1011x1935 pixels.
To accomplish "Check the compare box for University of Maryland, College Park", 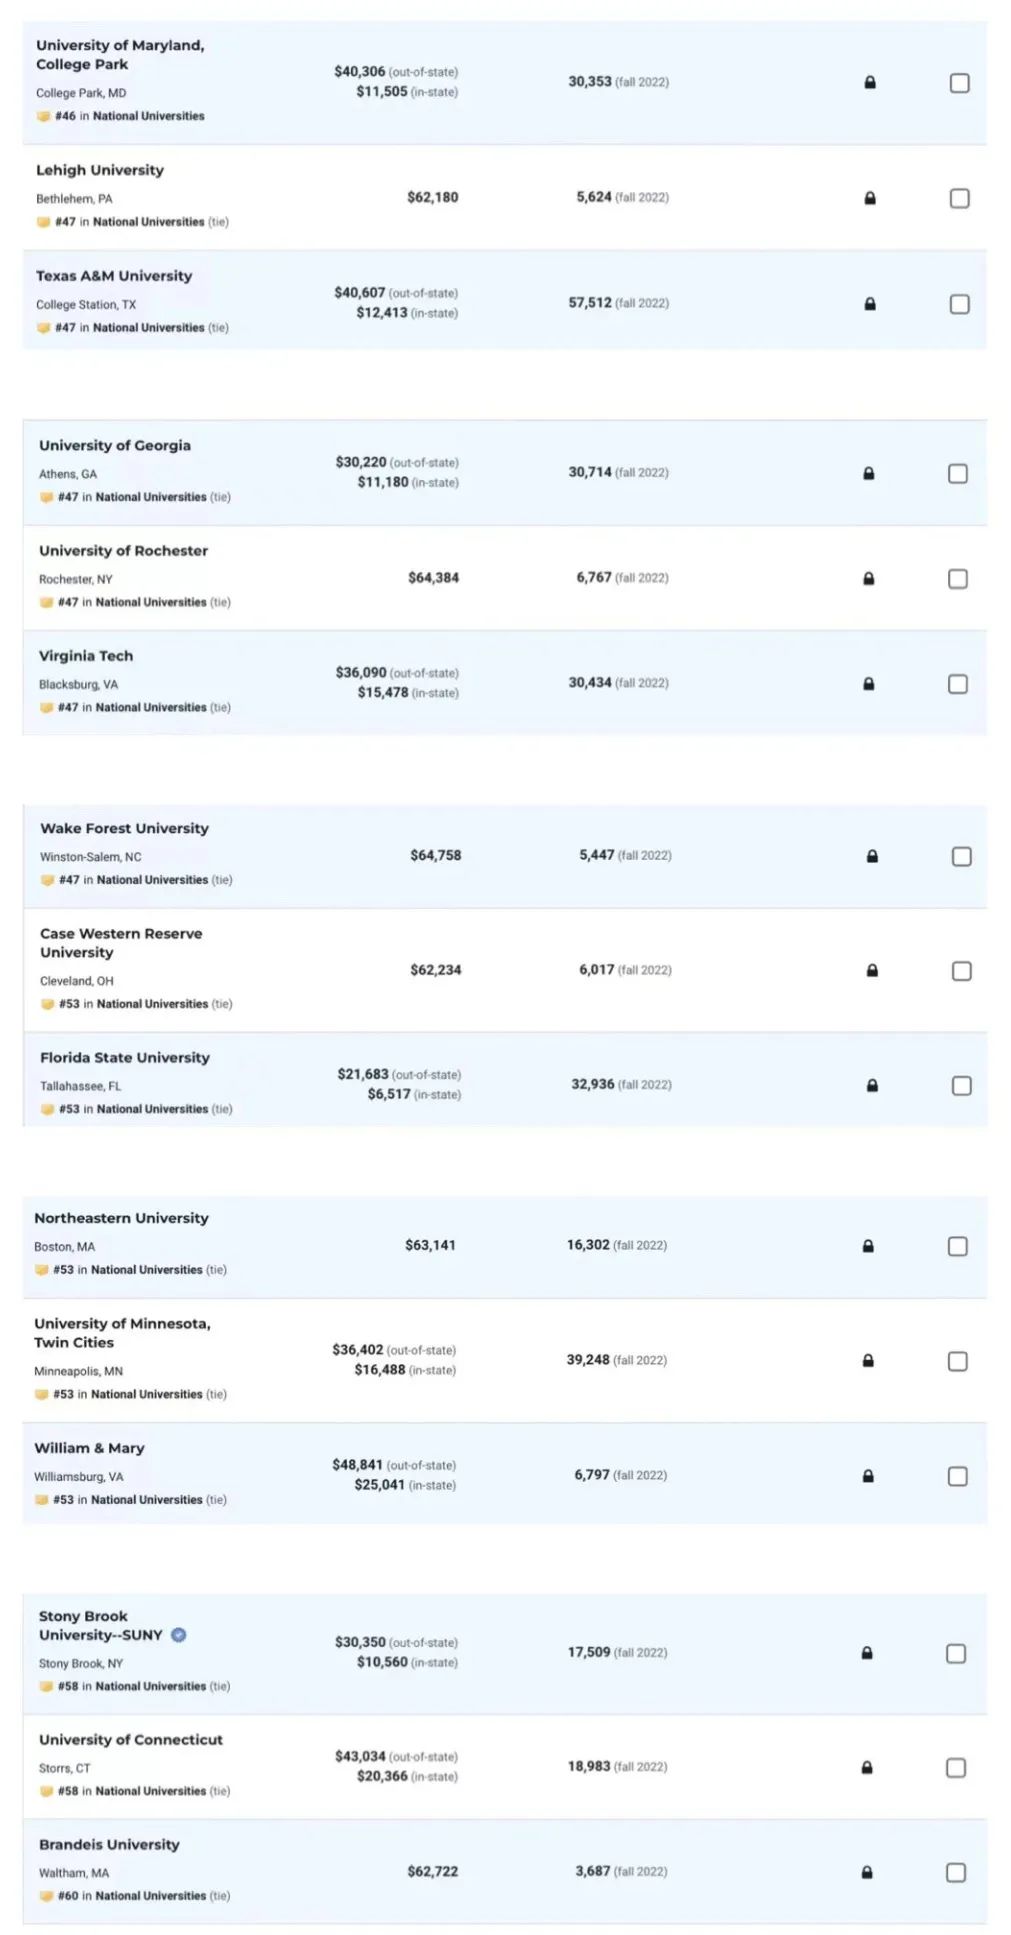I will [x=959, y=83].
